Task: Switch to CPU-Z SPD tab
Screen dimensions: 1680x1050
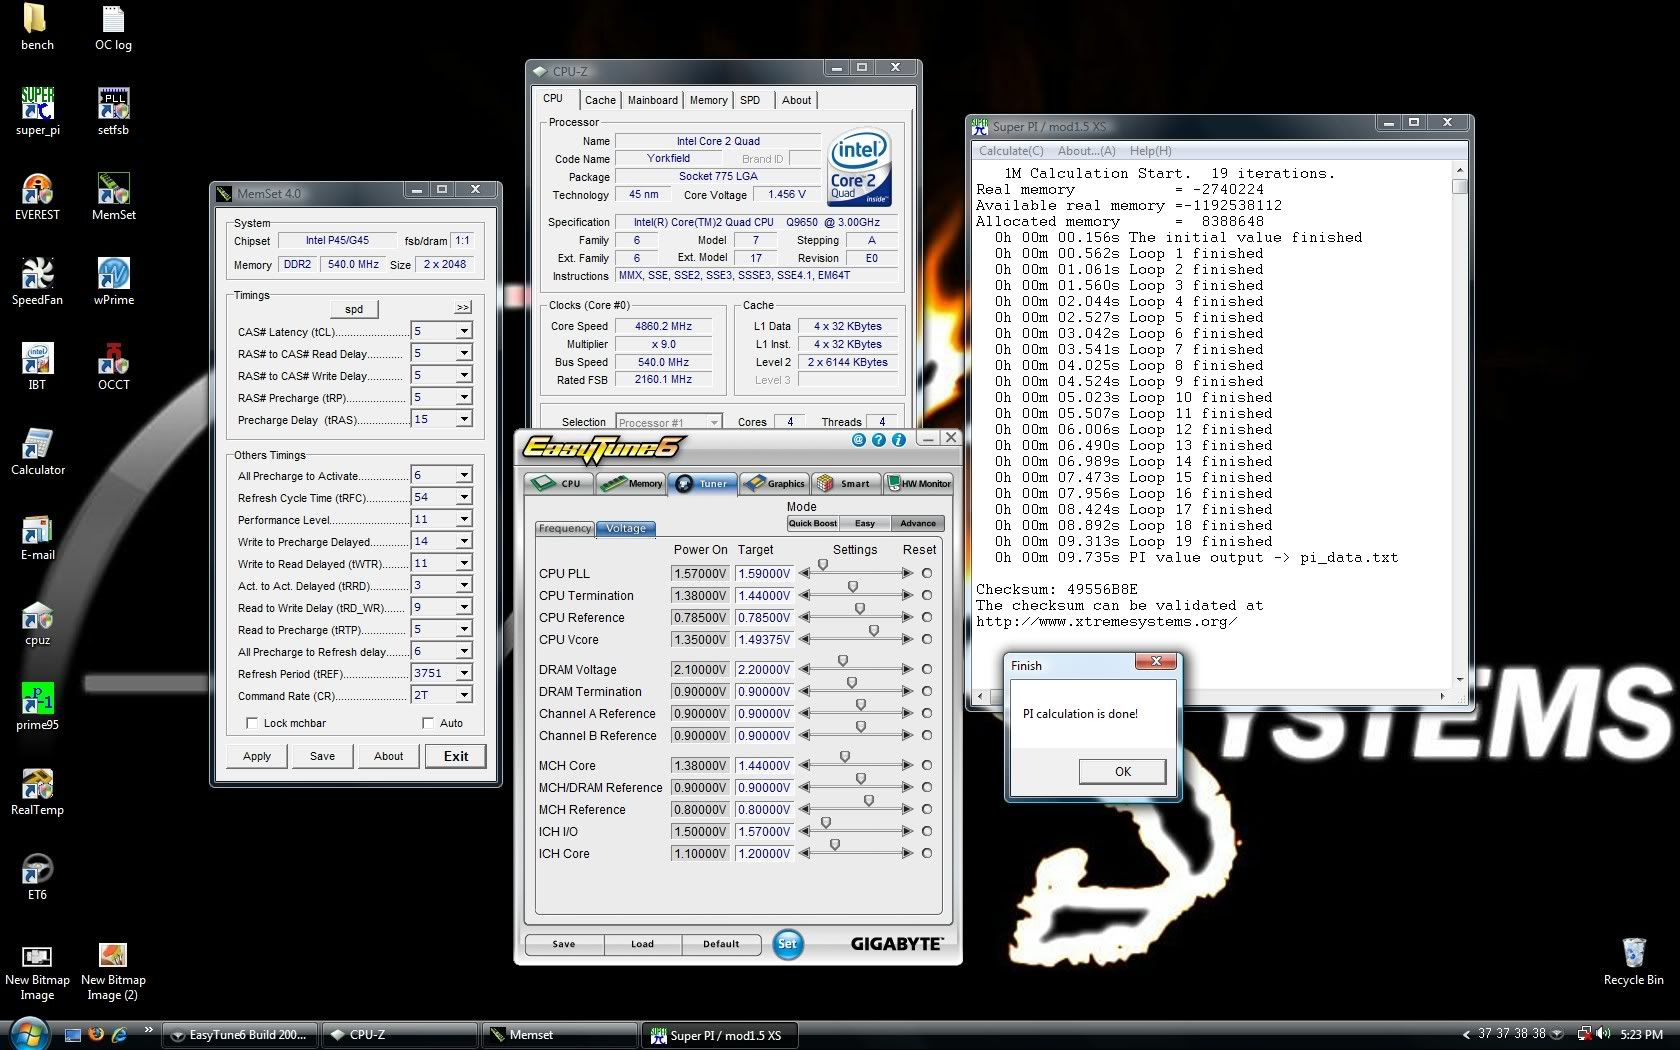Action: tap(750, 100)
